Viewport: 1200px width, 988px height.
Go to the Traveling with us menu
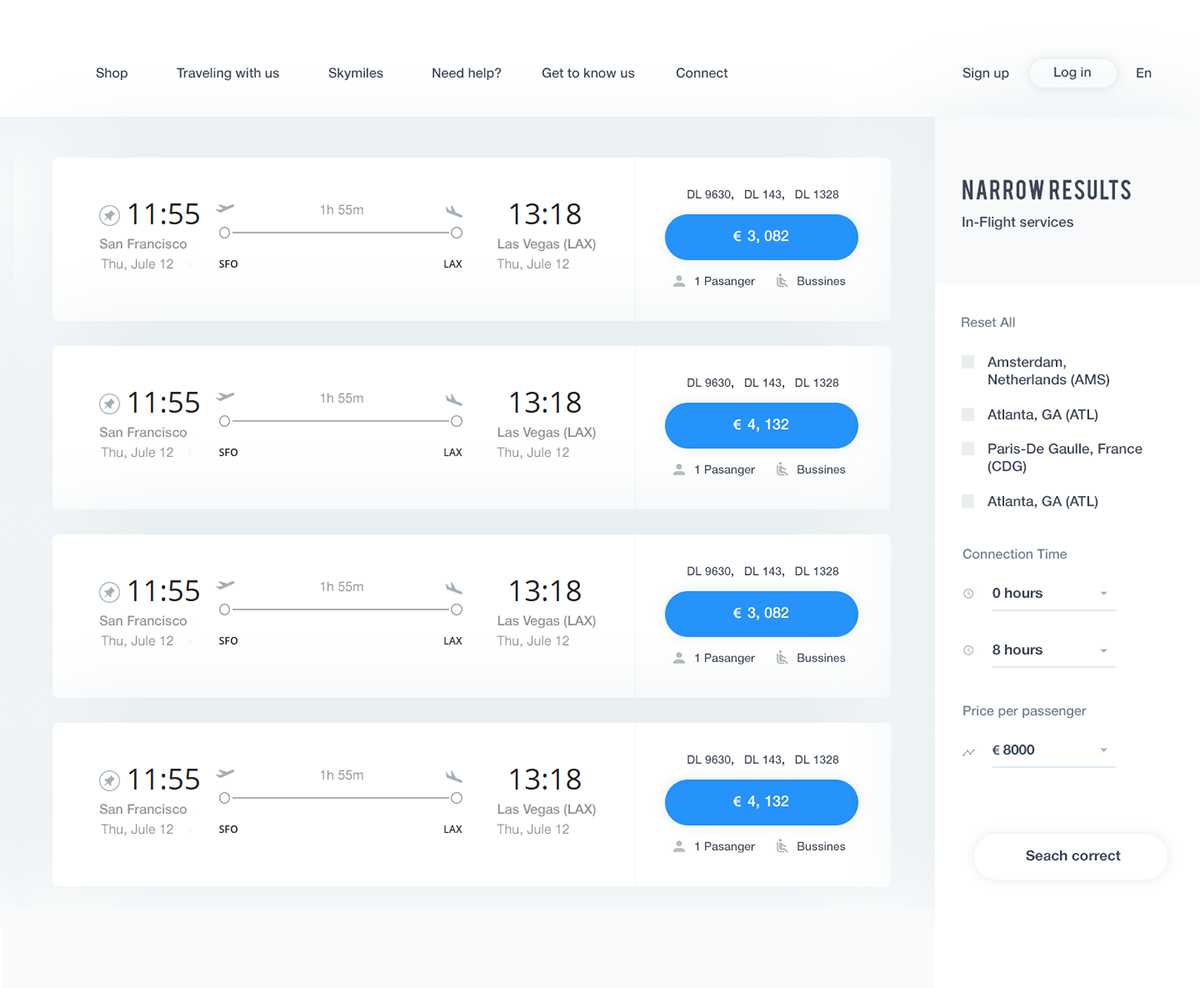tap(228, 73)
